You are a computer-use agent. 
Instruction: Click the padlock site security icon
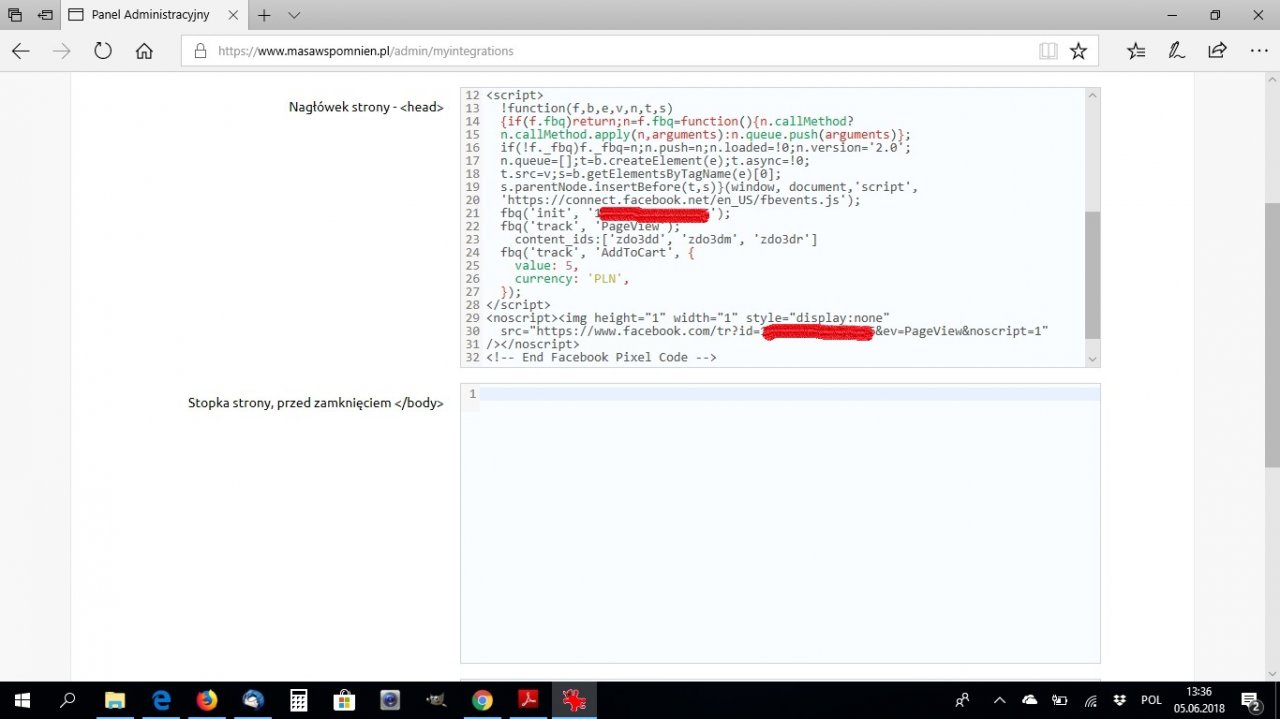(200, 51)
